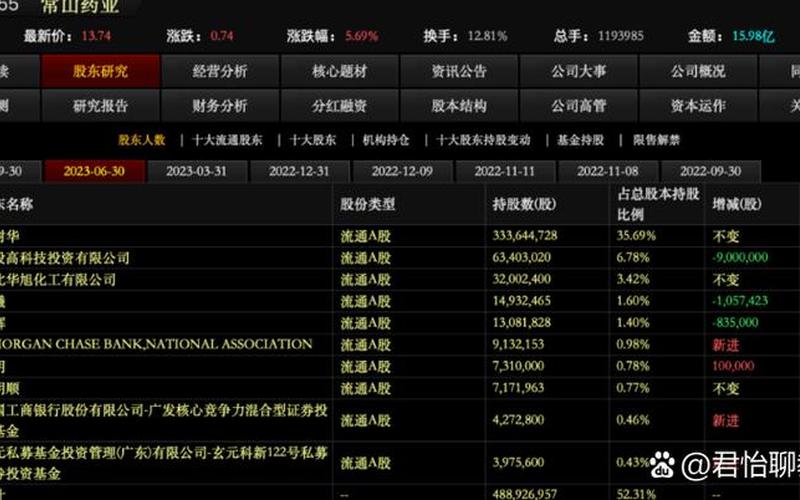This screenshot has height=500, width=800.
Task: Switch to 财务分析 tab
Action: coord(220,106)
